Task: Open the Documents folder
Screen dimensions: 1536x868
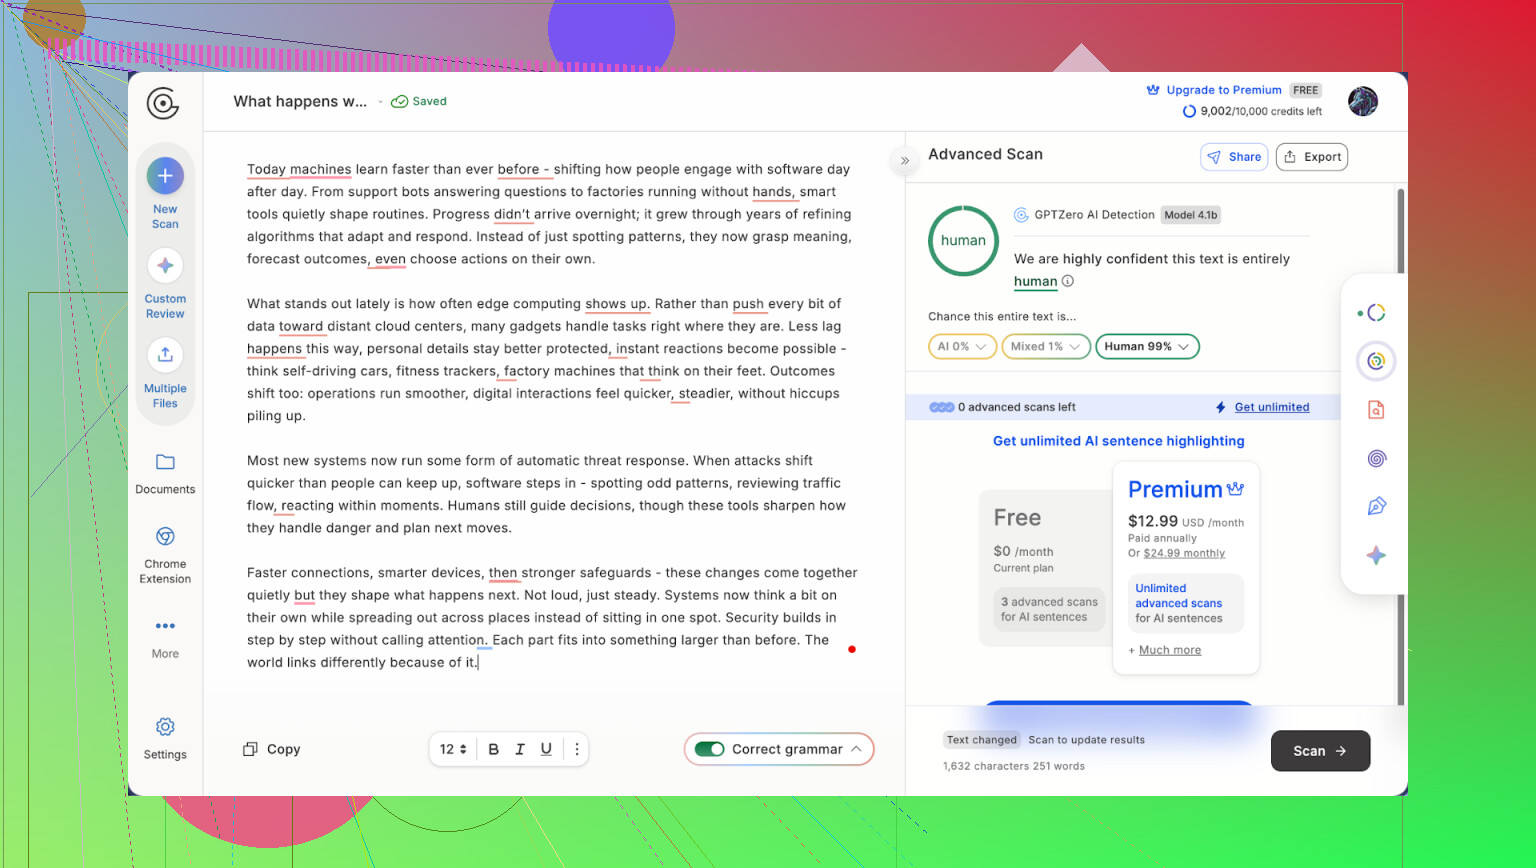Action: pos(165,462)
